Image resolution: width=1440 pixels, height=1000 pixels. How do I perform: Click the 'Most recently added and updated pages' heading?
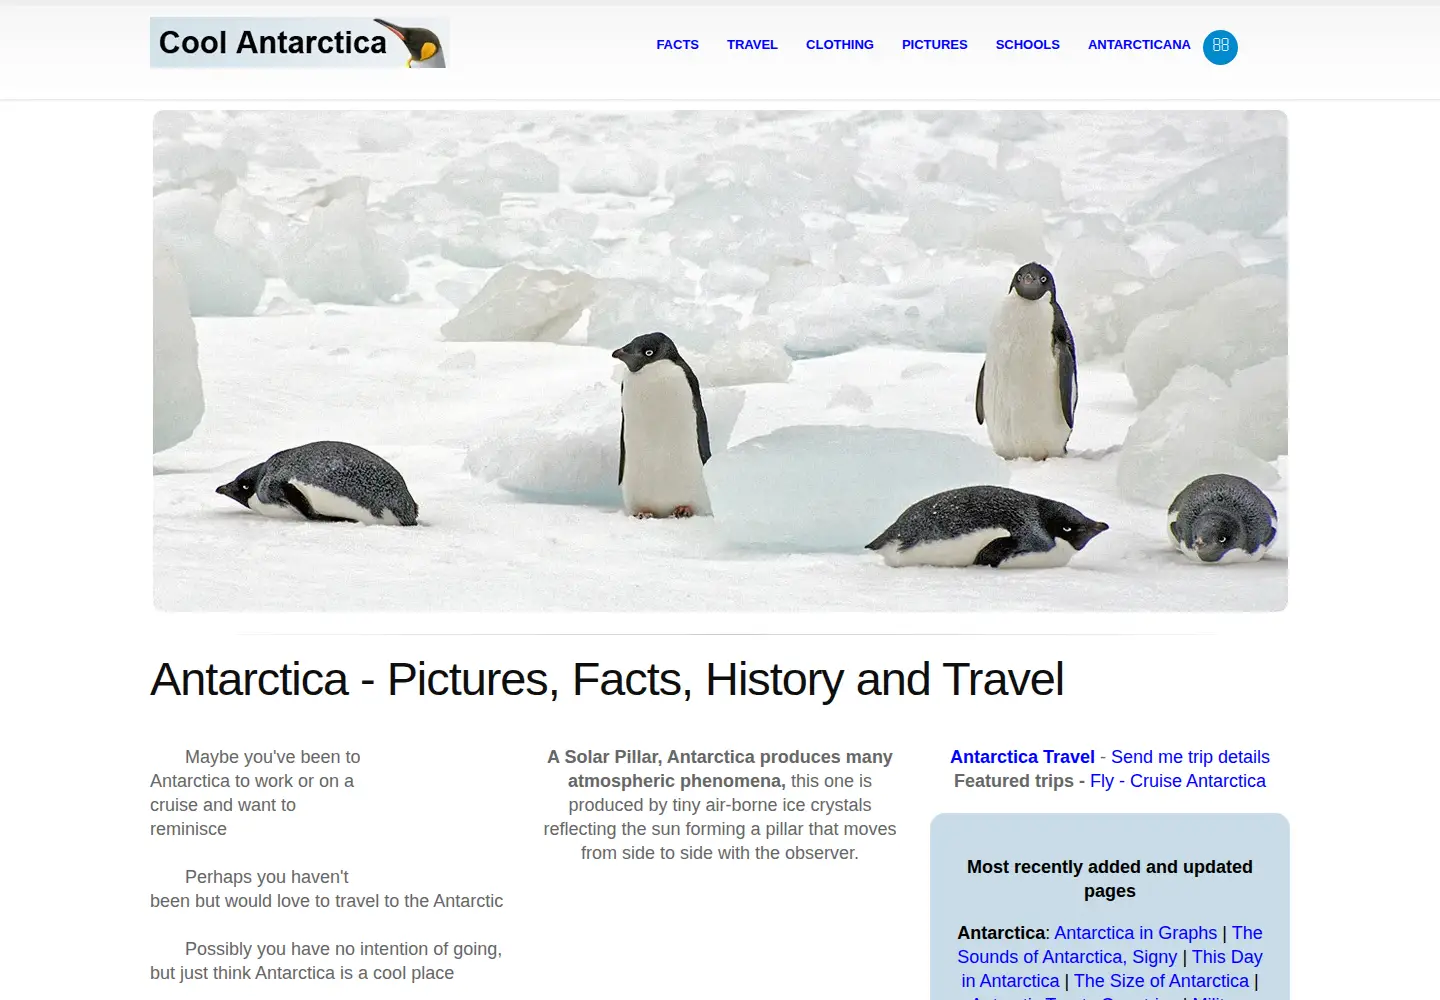[x=1110, y=879]
